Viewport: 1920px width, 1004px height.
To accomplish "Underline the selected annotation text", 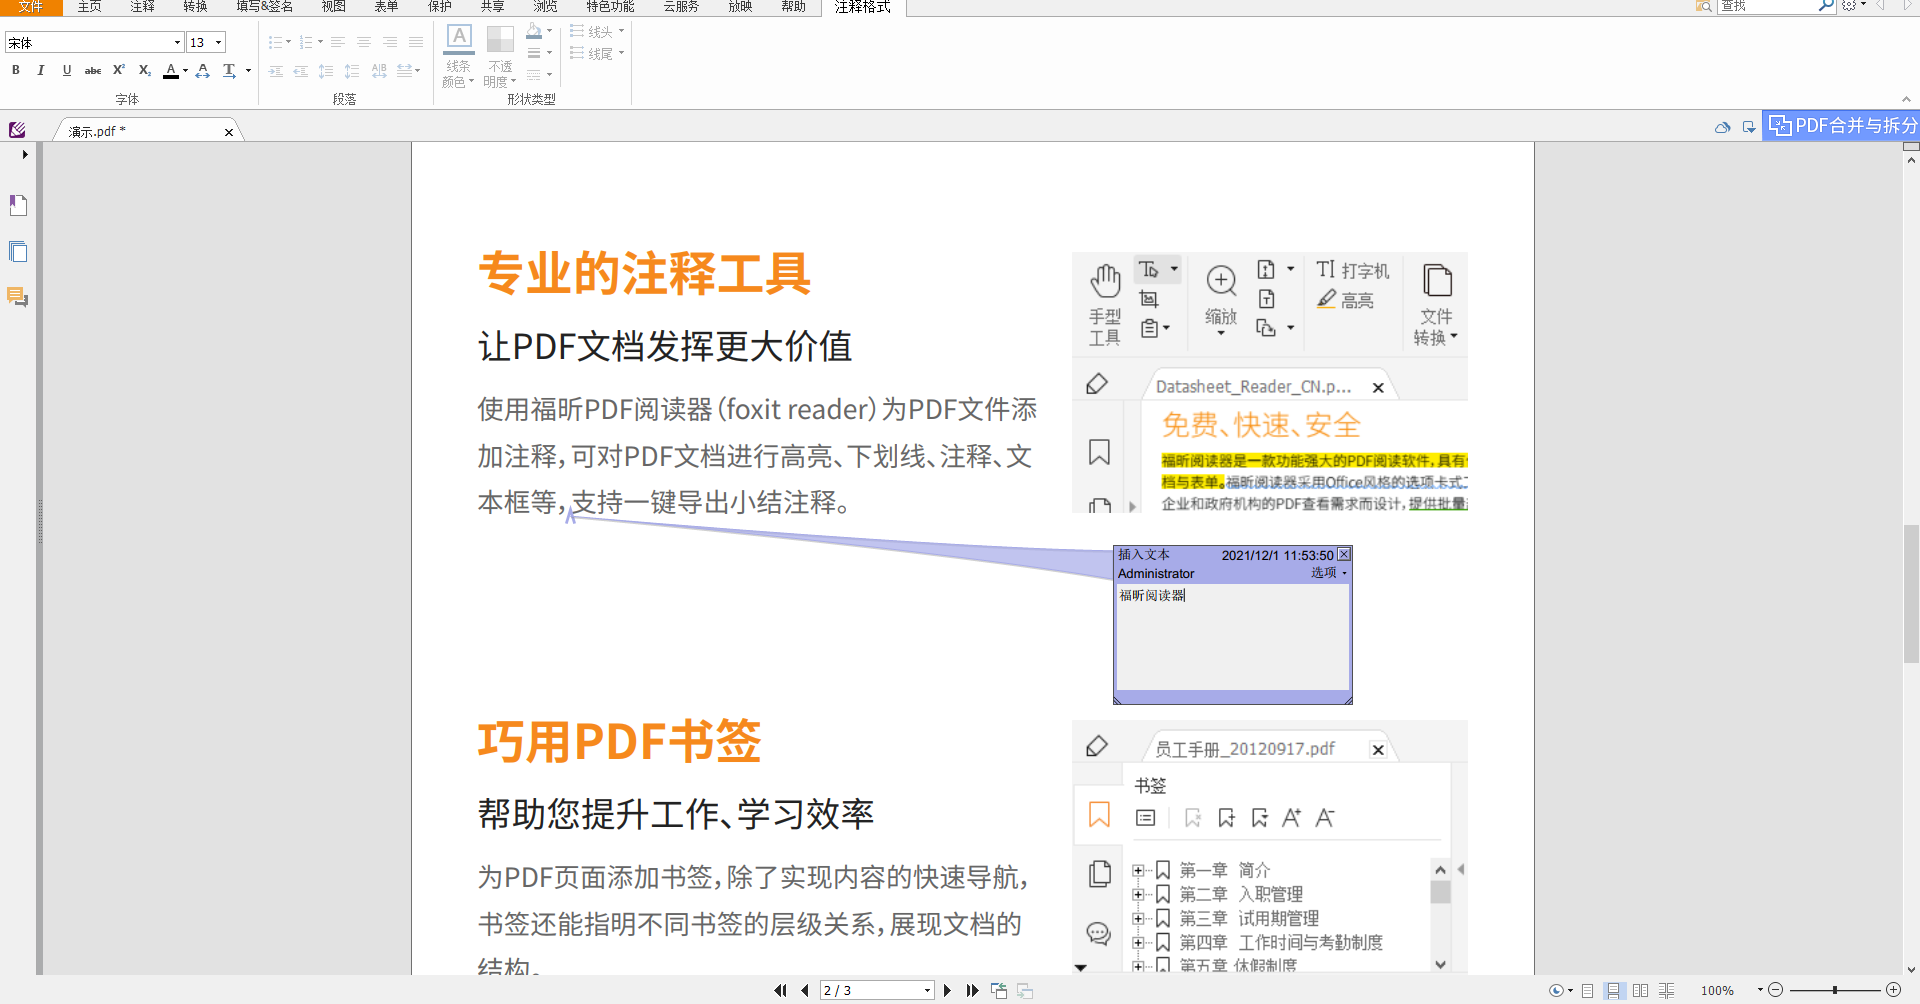I will click(67, 70).
